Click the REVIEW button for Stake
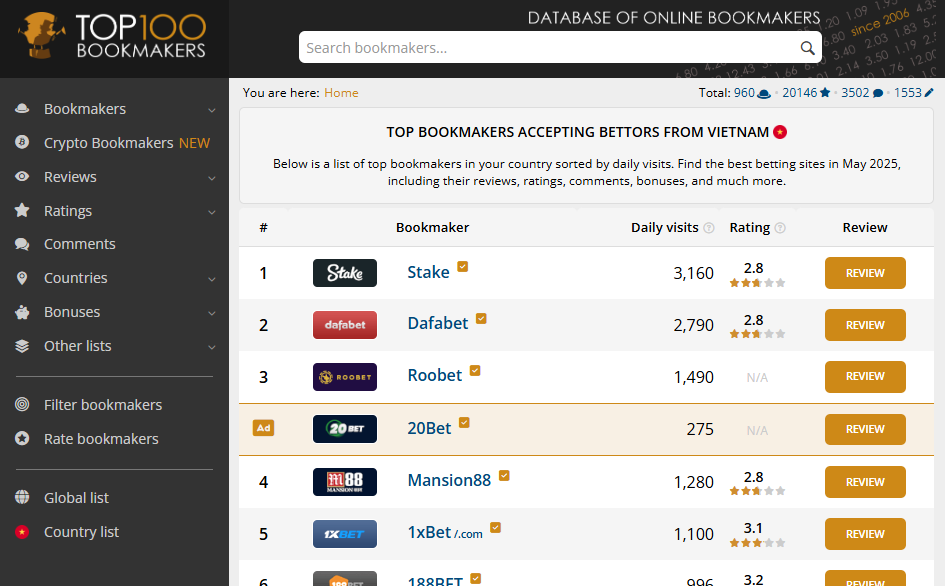 tap(865, 273)
